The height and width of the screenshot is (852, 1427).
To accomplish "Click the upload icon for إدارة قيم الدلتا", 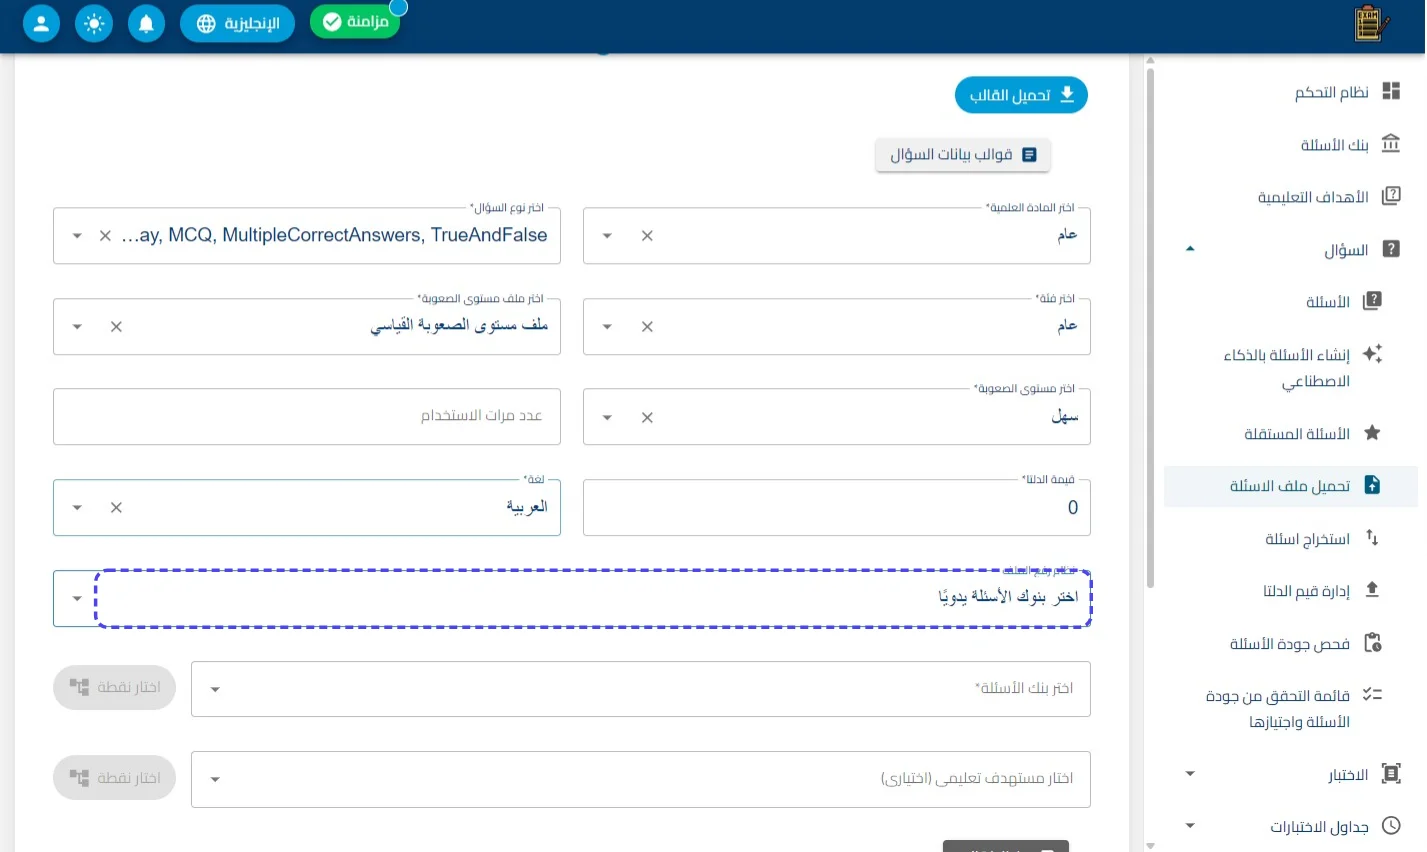I will 1372,589.
